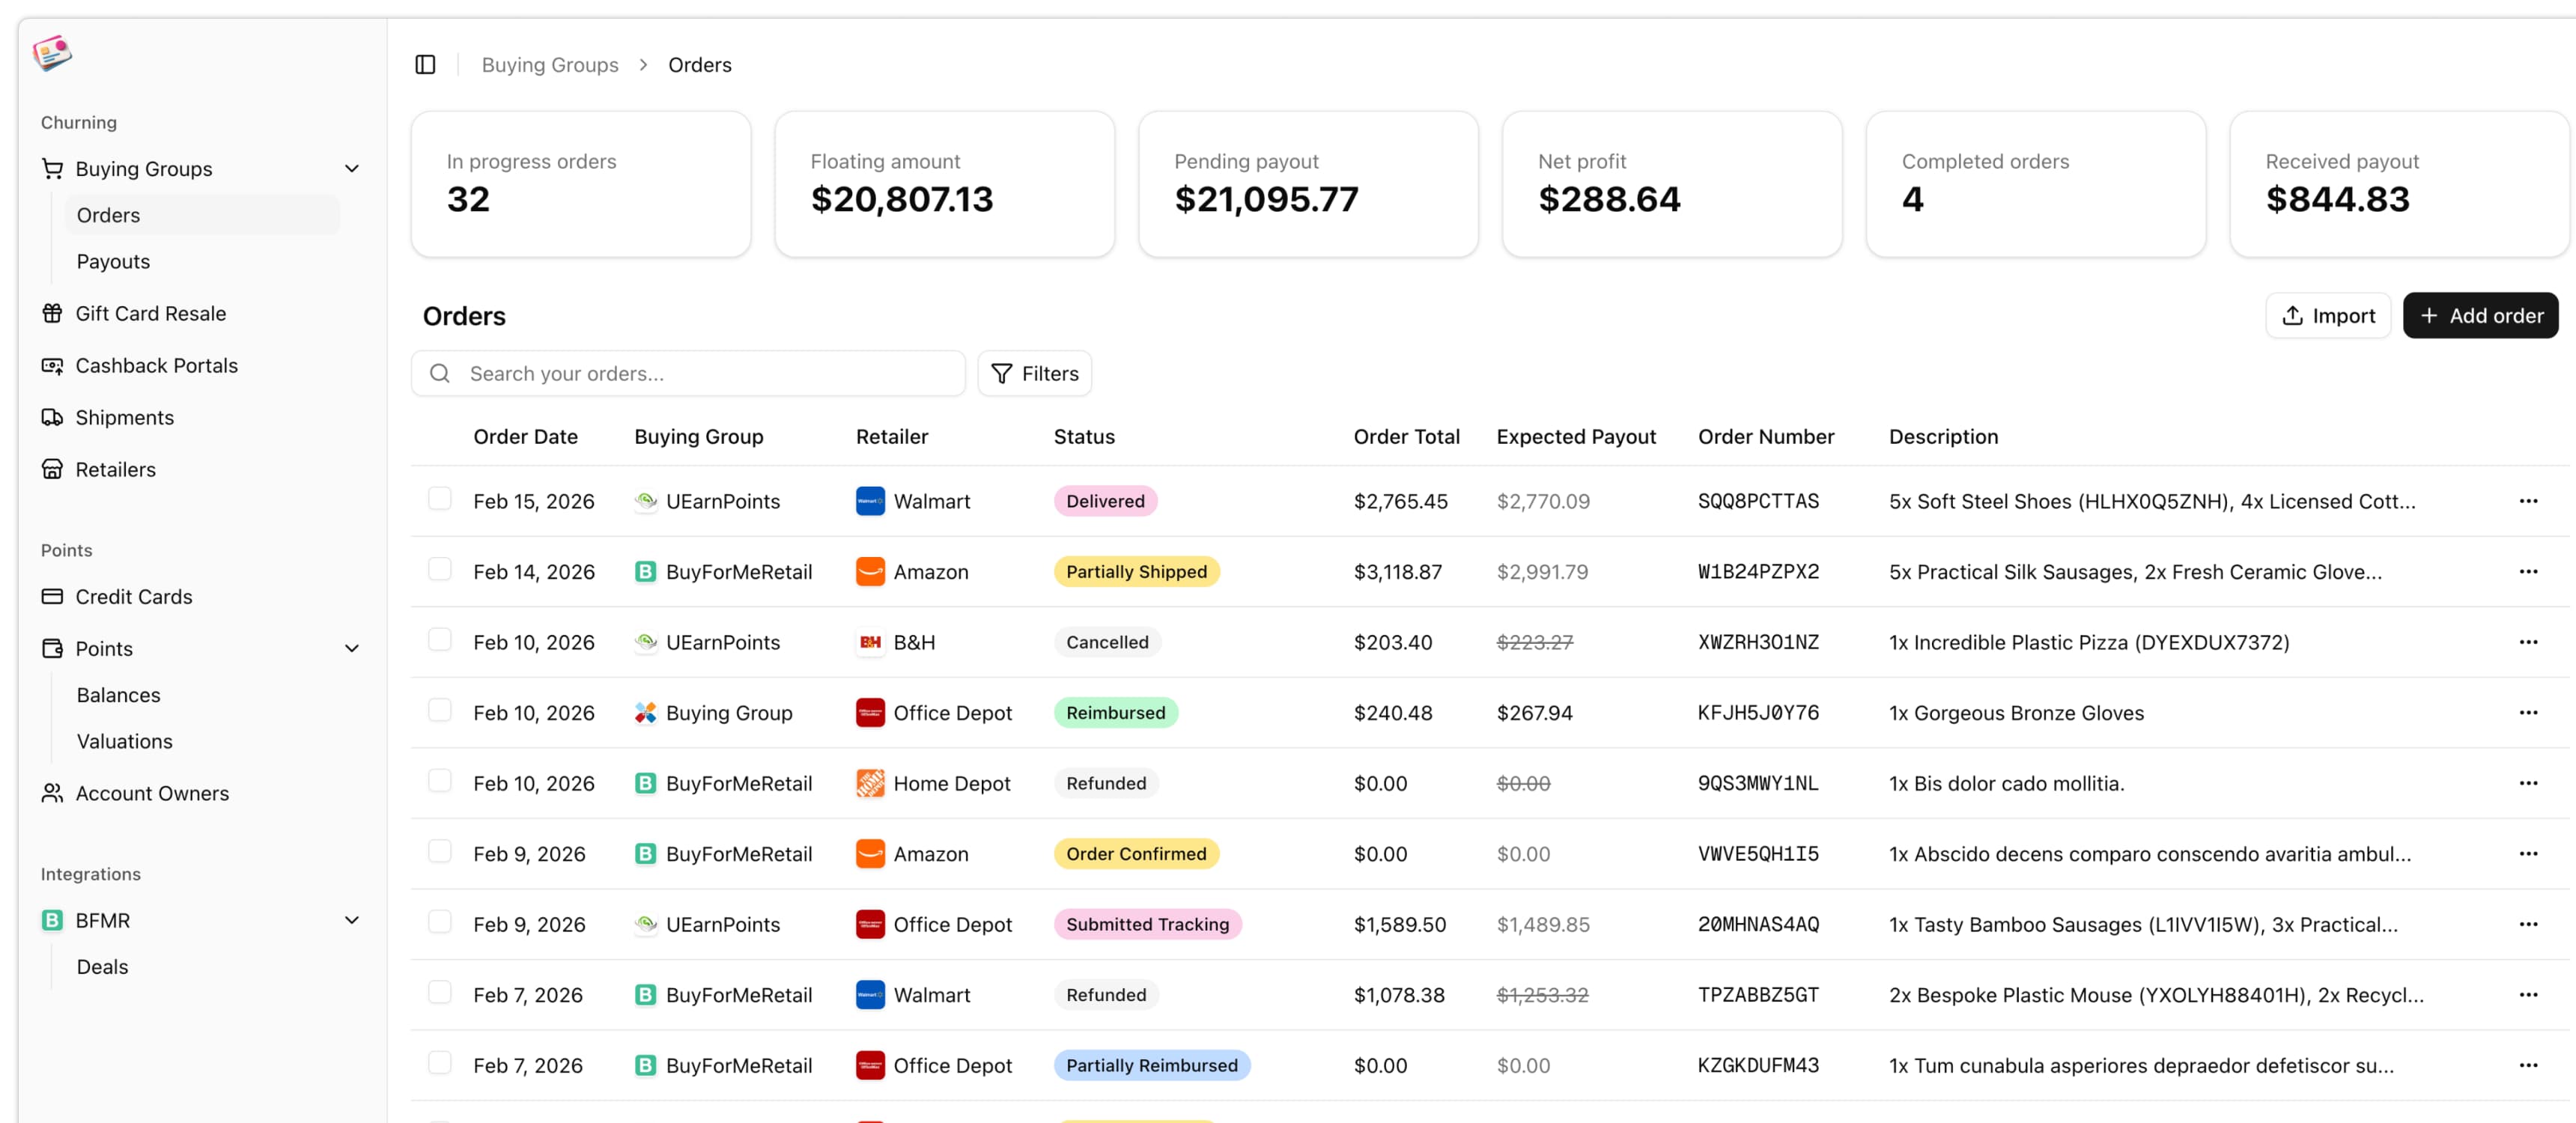Open the Deals page under BFMR
This screenshot has height=1123, width=2576.
tap(102, 966)
